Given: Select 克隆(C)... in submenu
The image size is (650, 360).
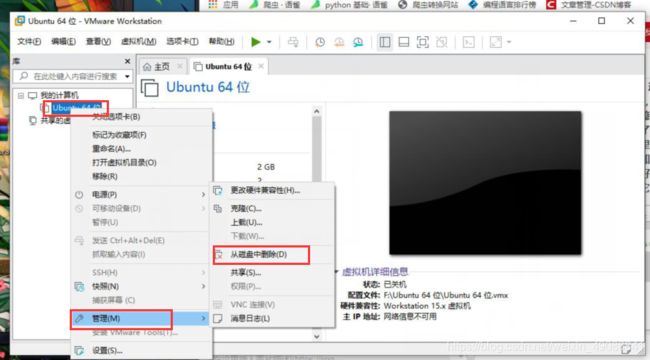Looking at the screenshot, I should point(273,209).
